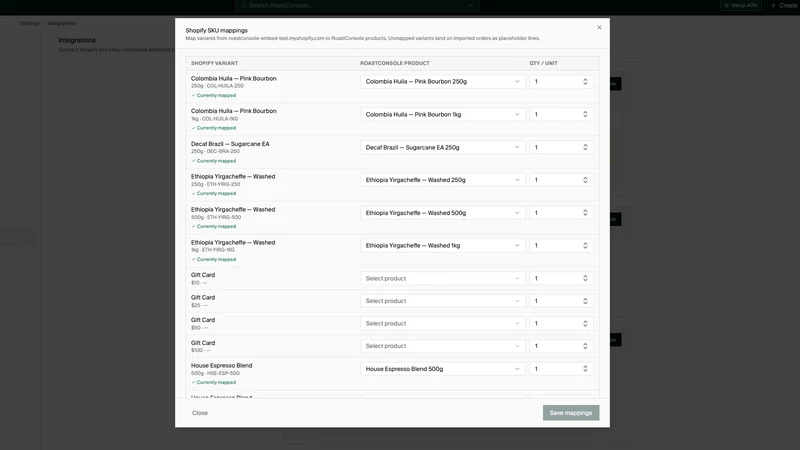Open the Decaf Brazil Sugarcane EA 250g dropdown
The image size is (800, 450).
click(x=442, y=147)
